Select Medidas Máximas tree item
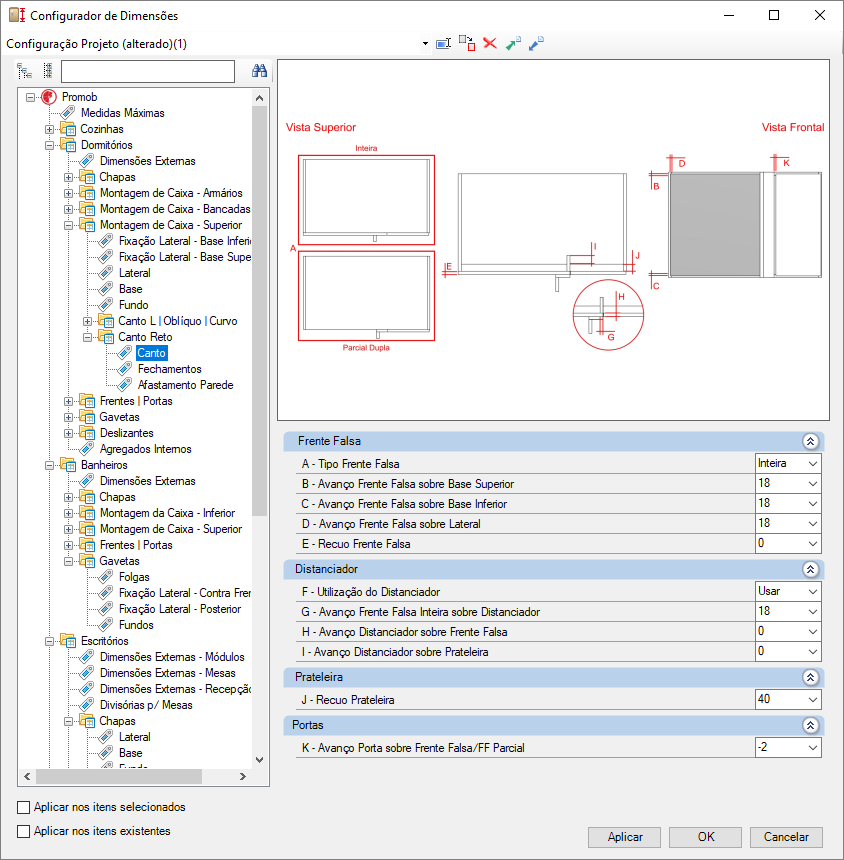Screen dimensions: 844x860 (122, 113)
